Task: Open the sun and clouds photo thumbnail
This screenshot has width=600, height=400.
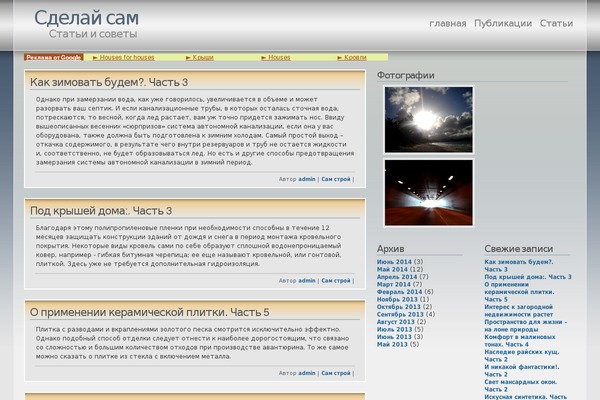Action: (429, 119)
